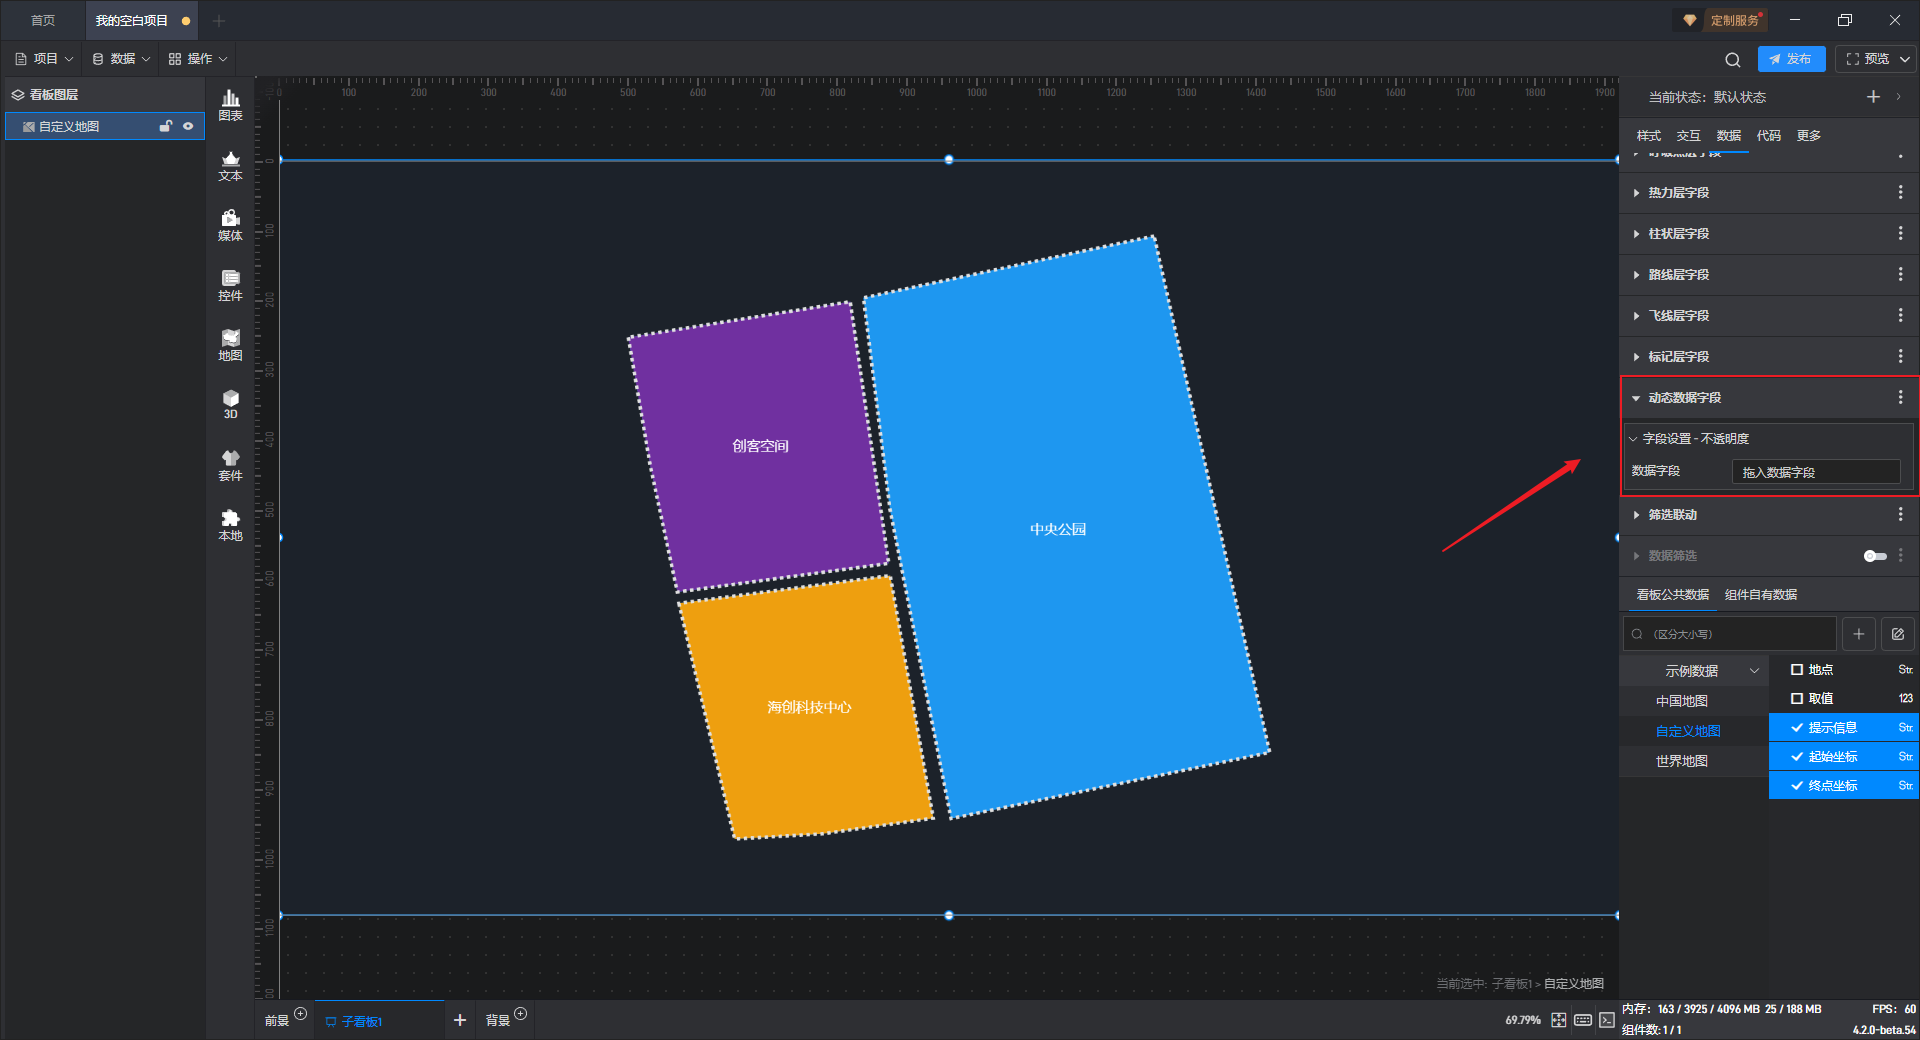The width and height of the screenshot is (1920, 1040).
Task: Click the more options dots for 柱状层字段
Action: (1900, 233)
